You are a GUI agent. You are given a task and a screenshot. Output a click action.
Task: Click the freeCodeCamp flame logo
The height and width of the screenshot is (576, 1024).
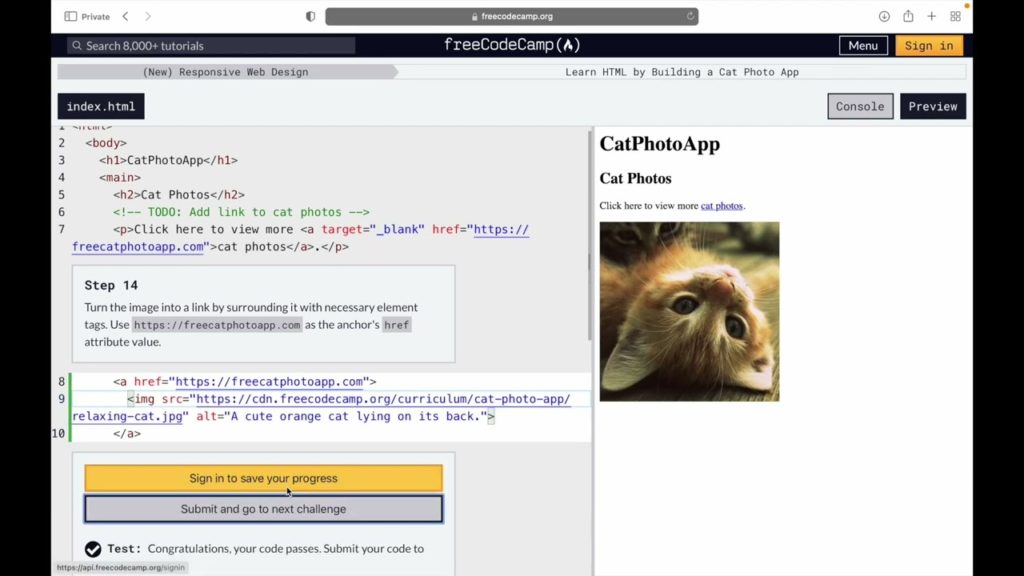tap(567, 44)
